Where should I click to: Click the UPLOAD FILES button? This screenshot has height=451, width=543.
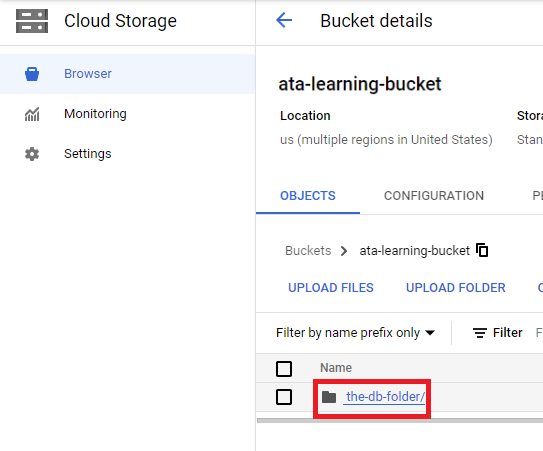coord(331,288)
